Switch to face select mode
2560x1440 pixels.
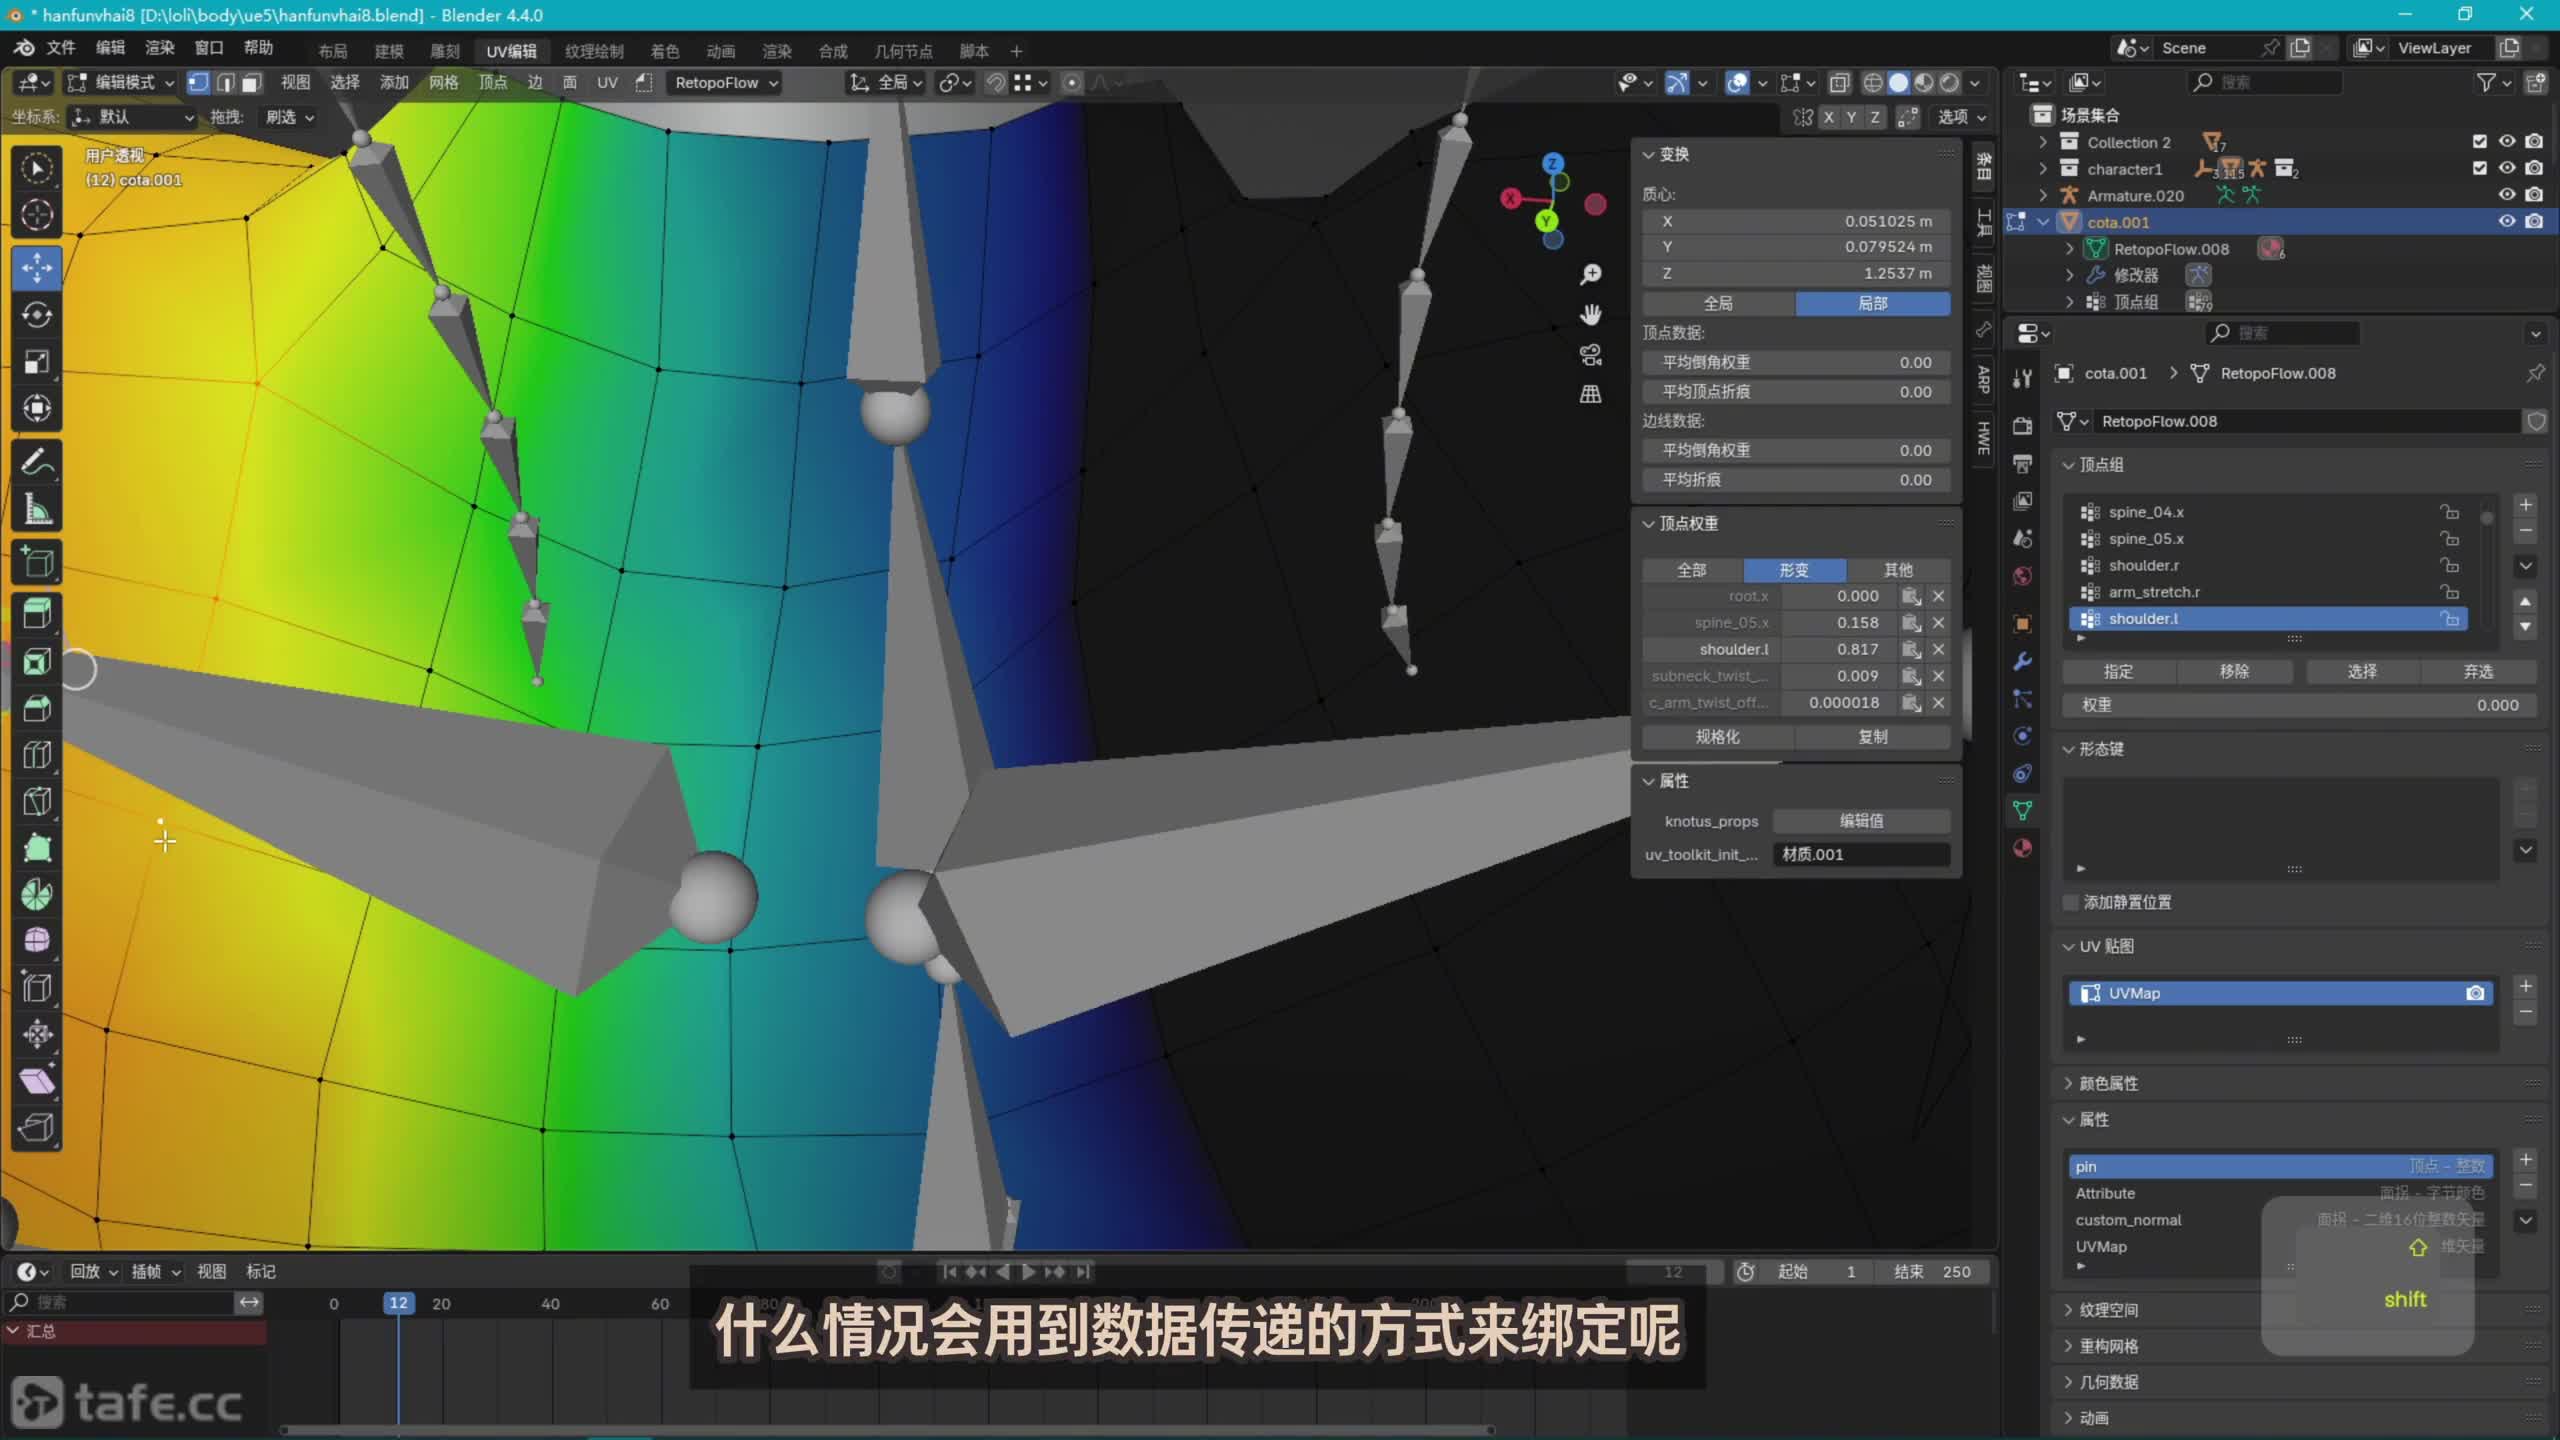point(252,83)
